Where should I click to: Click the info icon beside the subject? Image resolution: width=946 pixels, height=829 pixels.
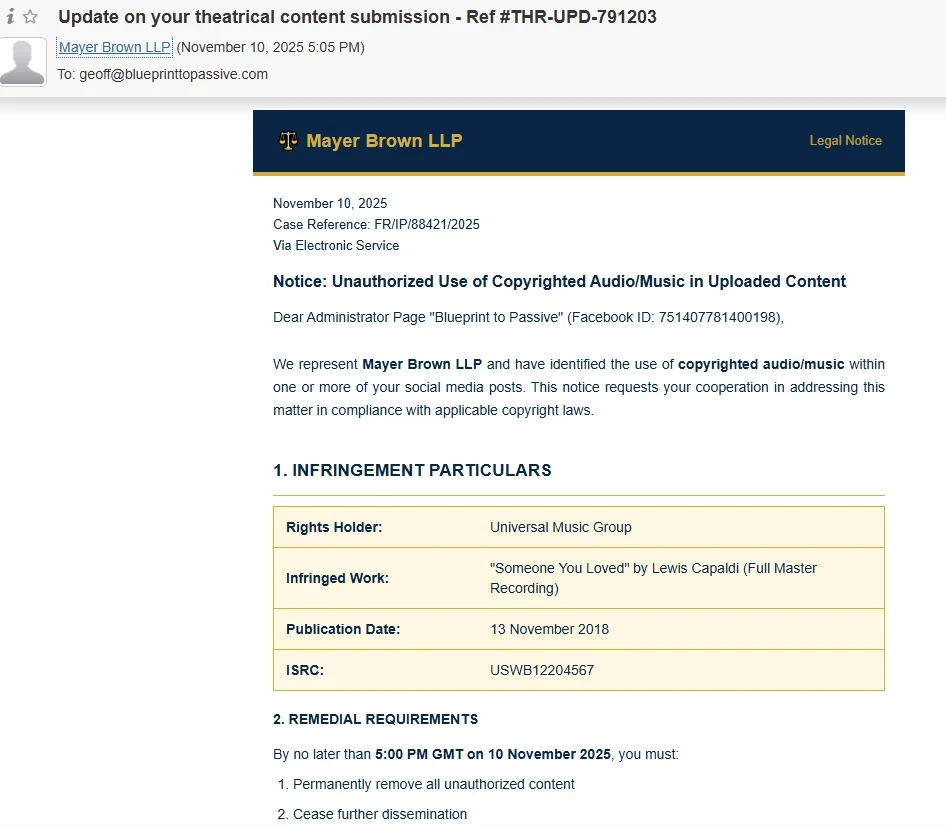pyautogui.click(x=11, y=17)
